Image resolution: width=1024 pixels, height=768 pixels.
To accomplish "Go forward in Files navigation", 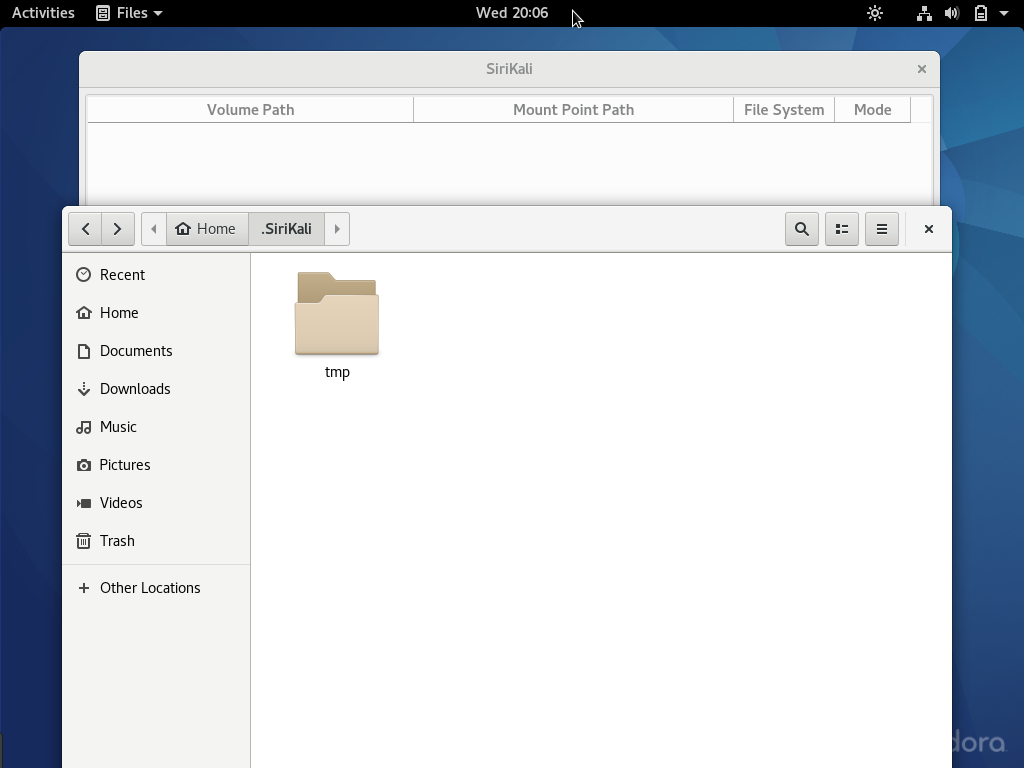I will pos(118,229).
